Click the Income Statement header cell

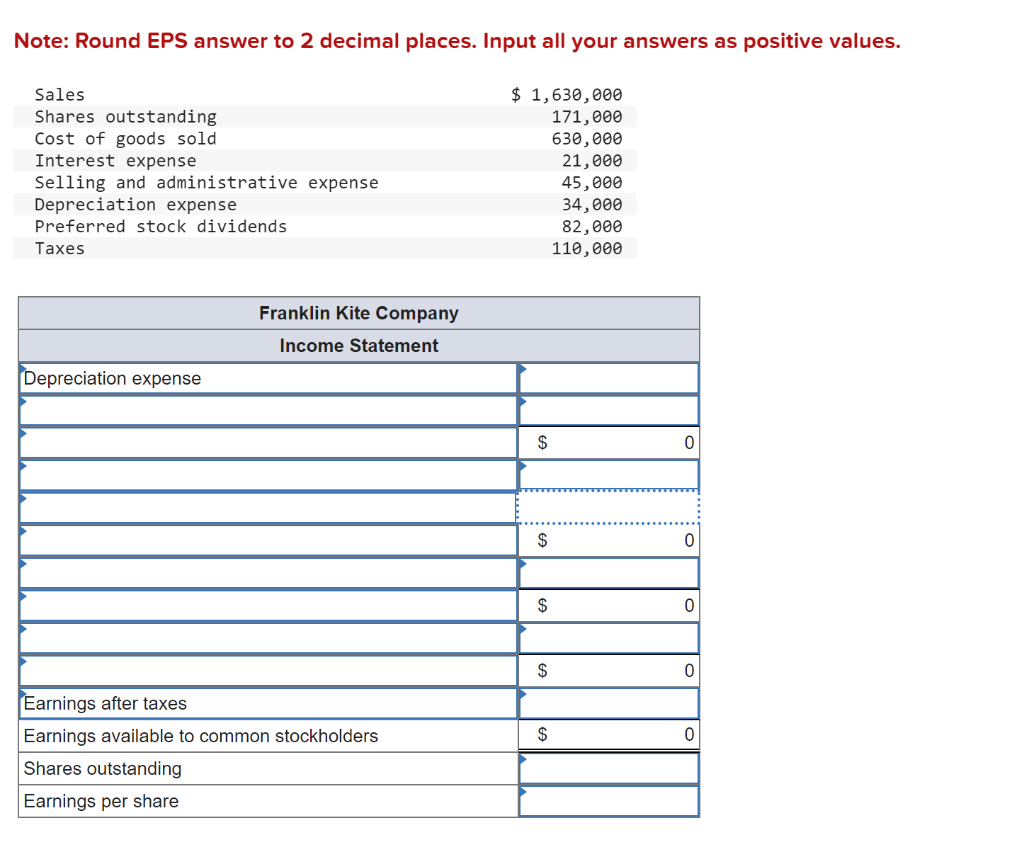[358, 345]
